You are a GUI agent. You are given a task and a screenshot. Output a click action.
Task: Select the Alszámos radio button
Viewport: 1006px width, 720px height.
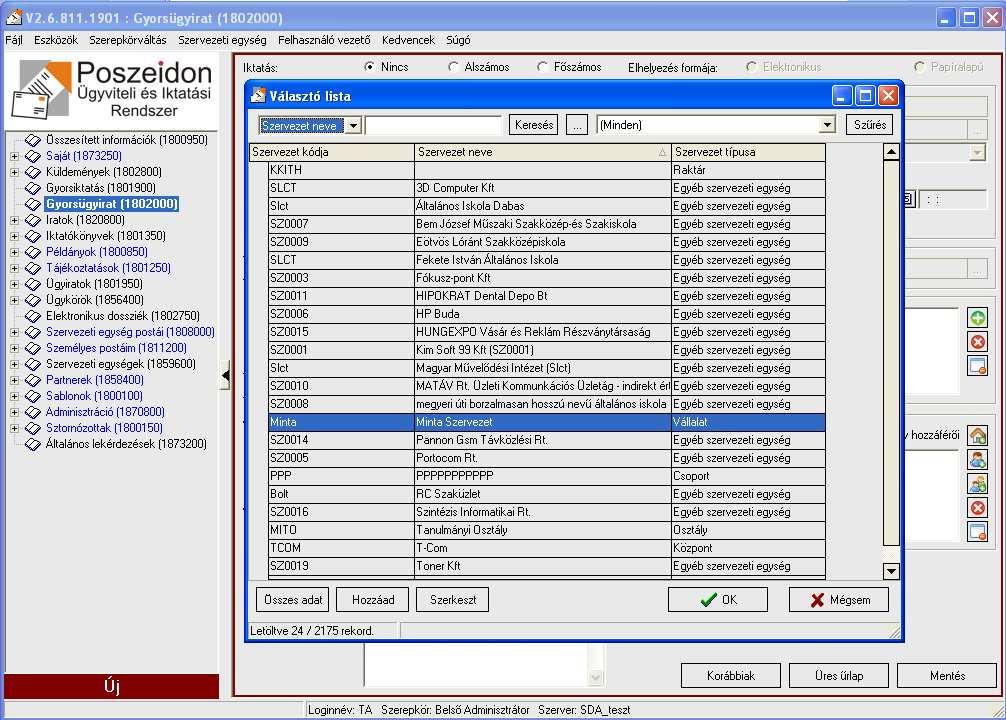coord(454,67)
